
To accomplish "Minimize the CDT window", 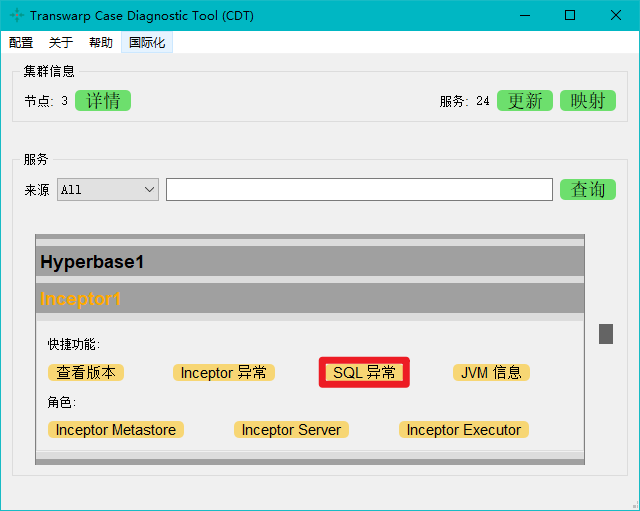I will tap(525, 16).
